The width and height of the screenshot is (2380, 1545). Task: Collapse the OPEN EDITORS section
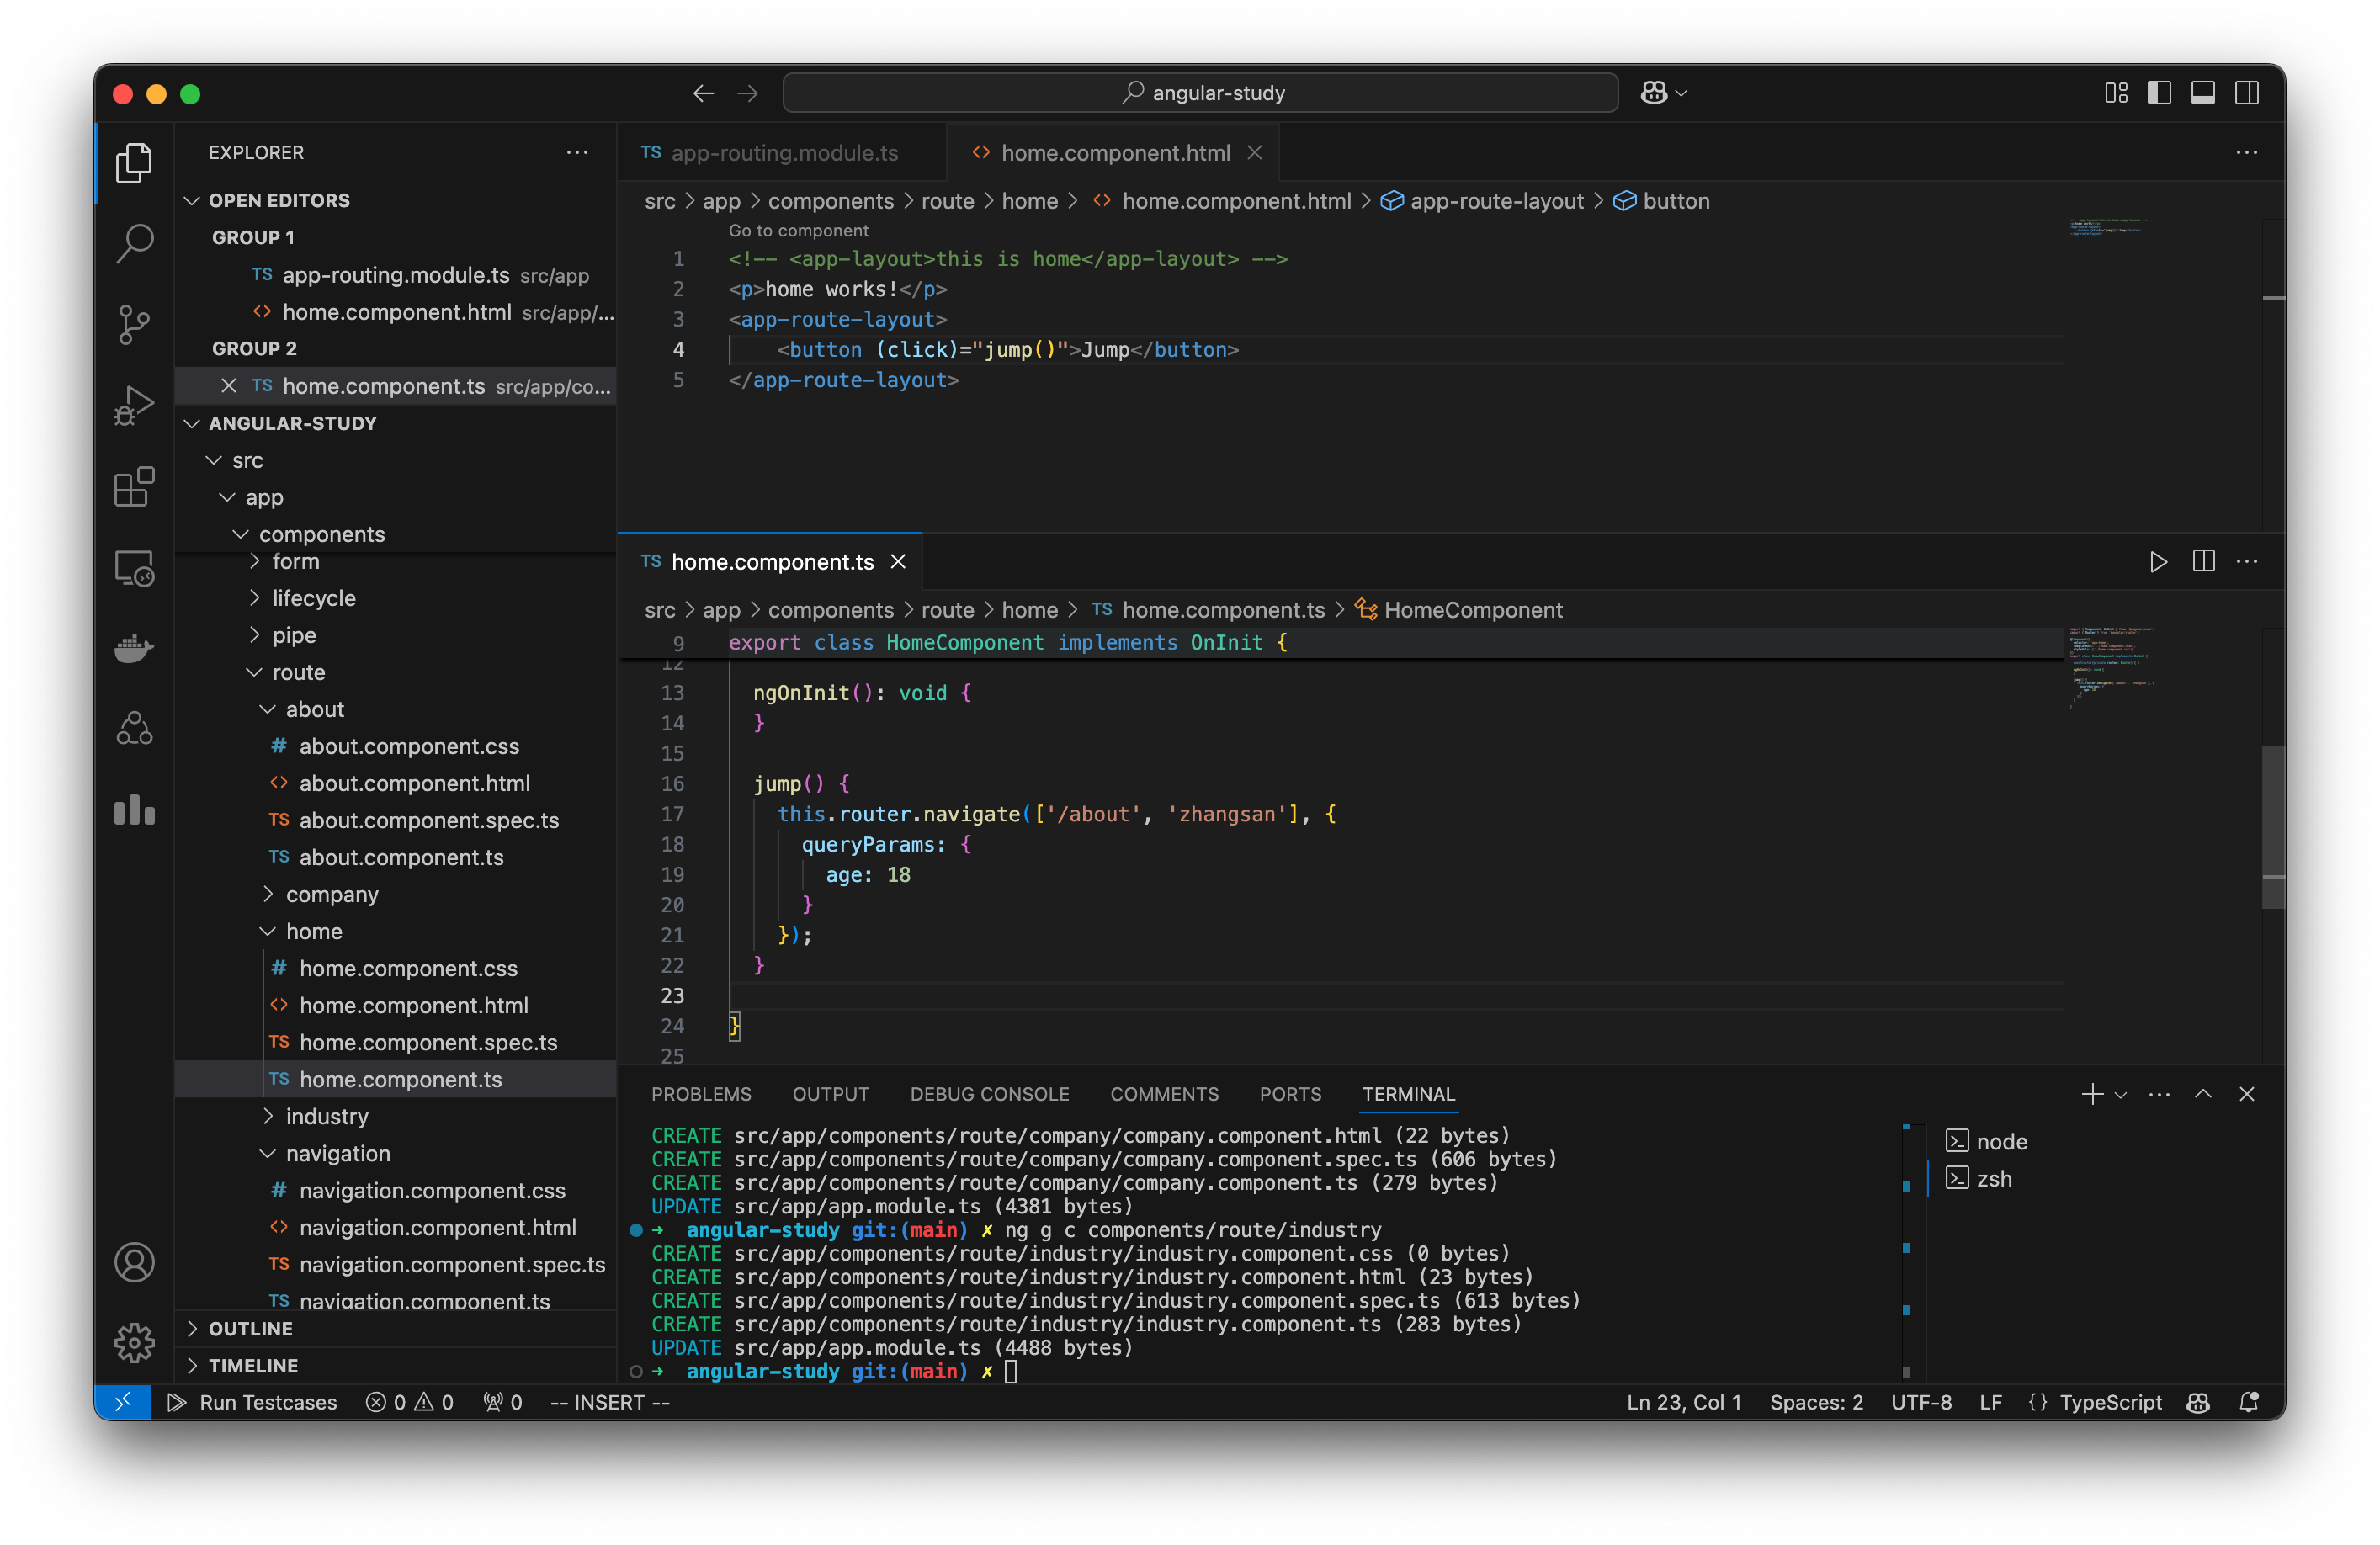coord(193,200)
